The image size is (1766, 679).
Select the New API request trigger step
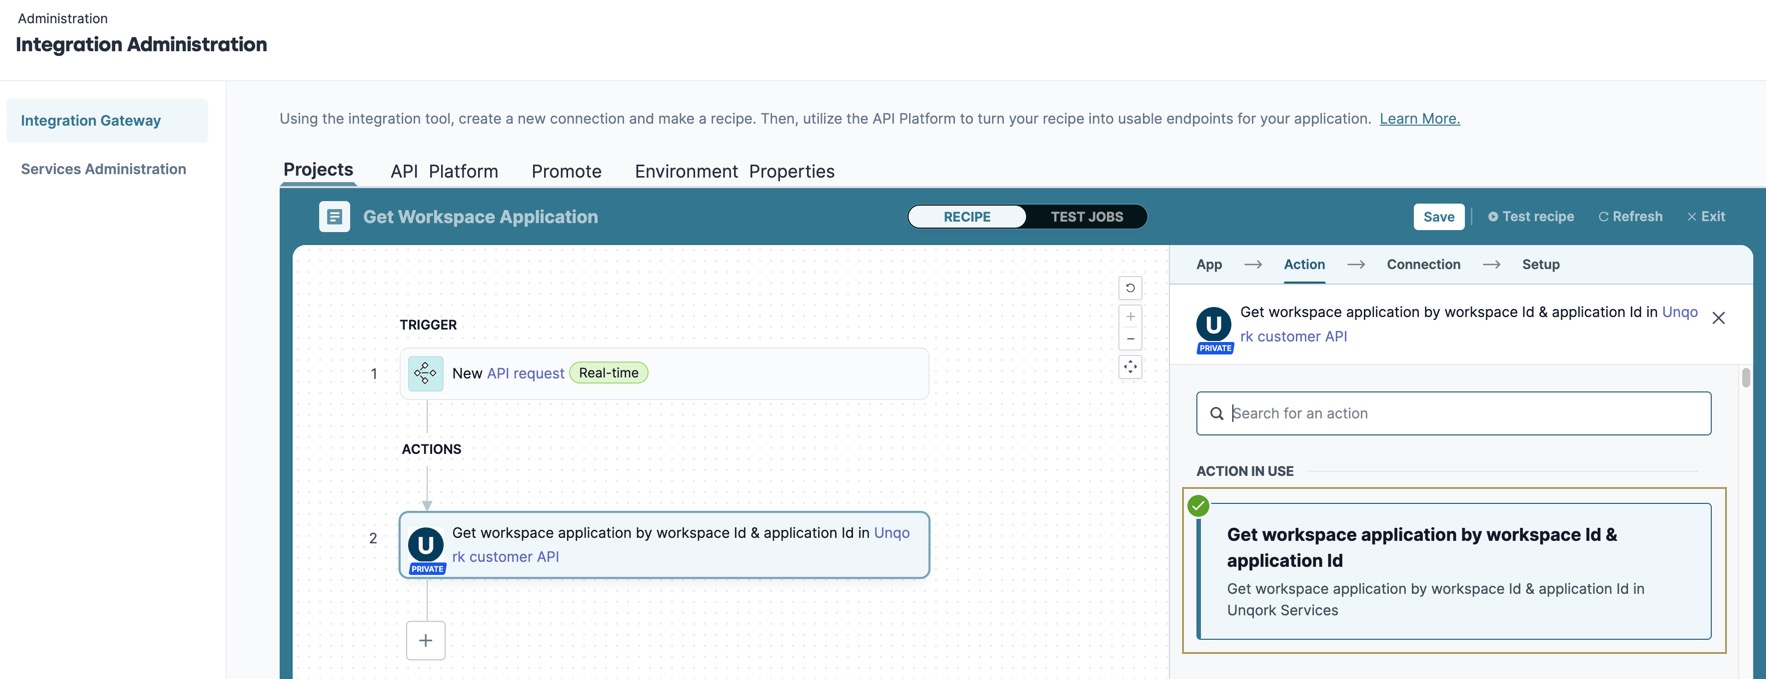tap(664, 373)
